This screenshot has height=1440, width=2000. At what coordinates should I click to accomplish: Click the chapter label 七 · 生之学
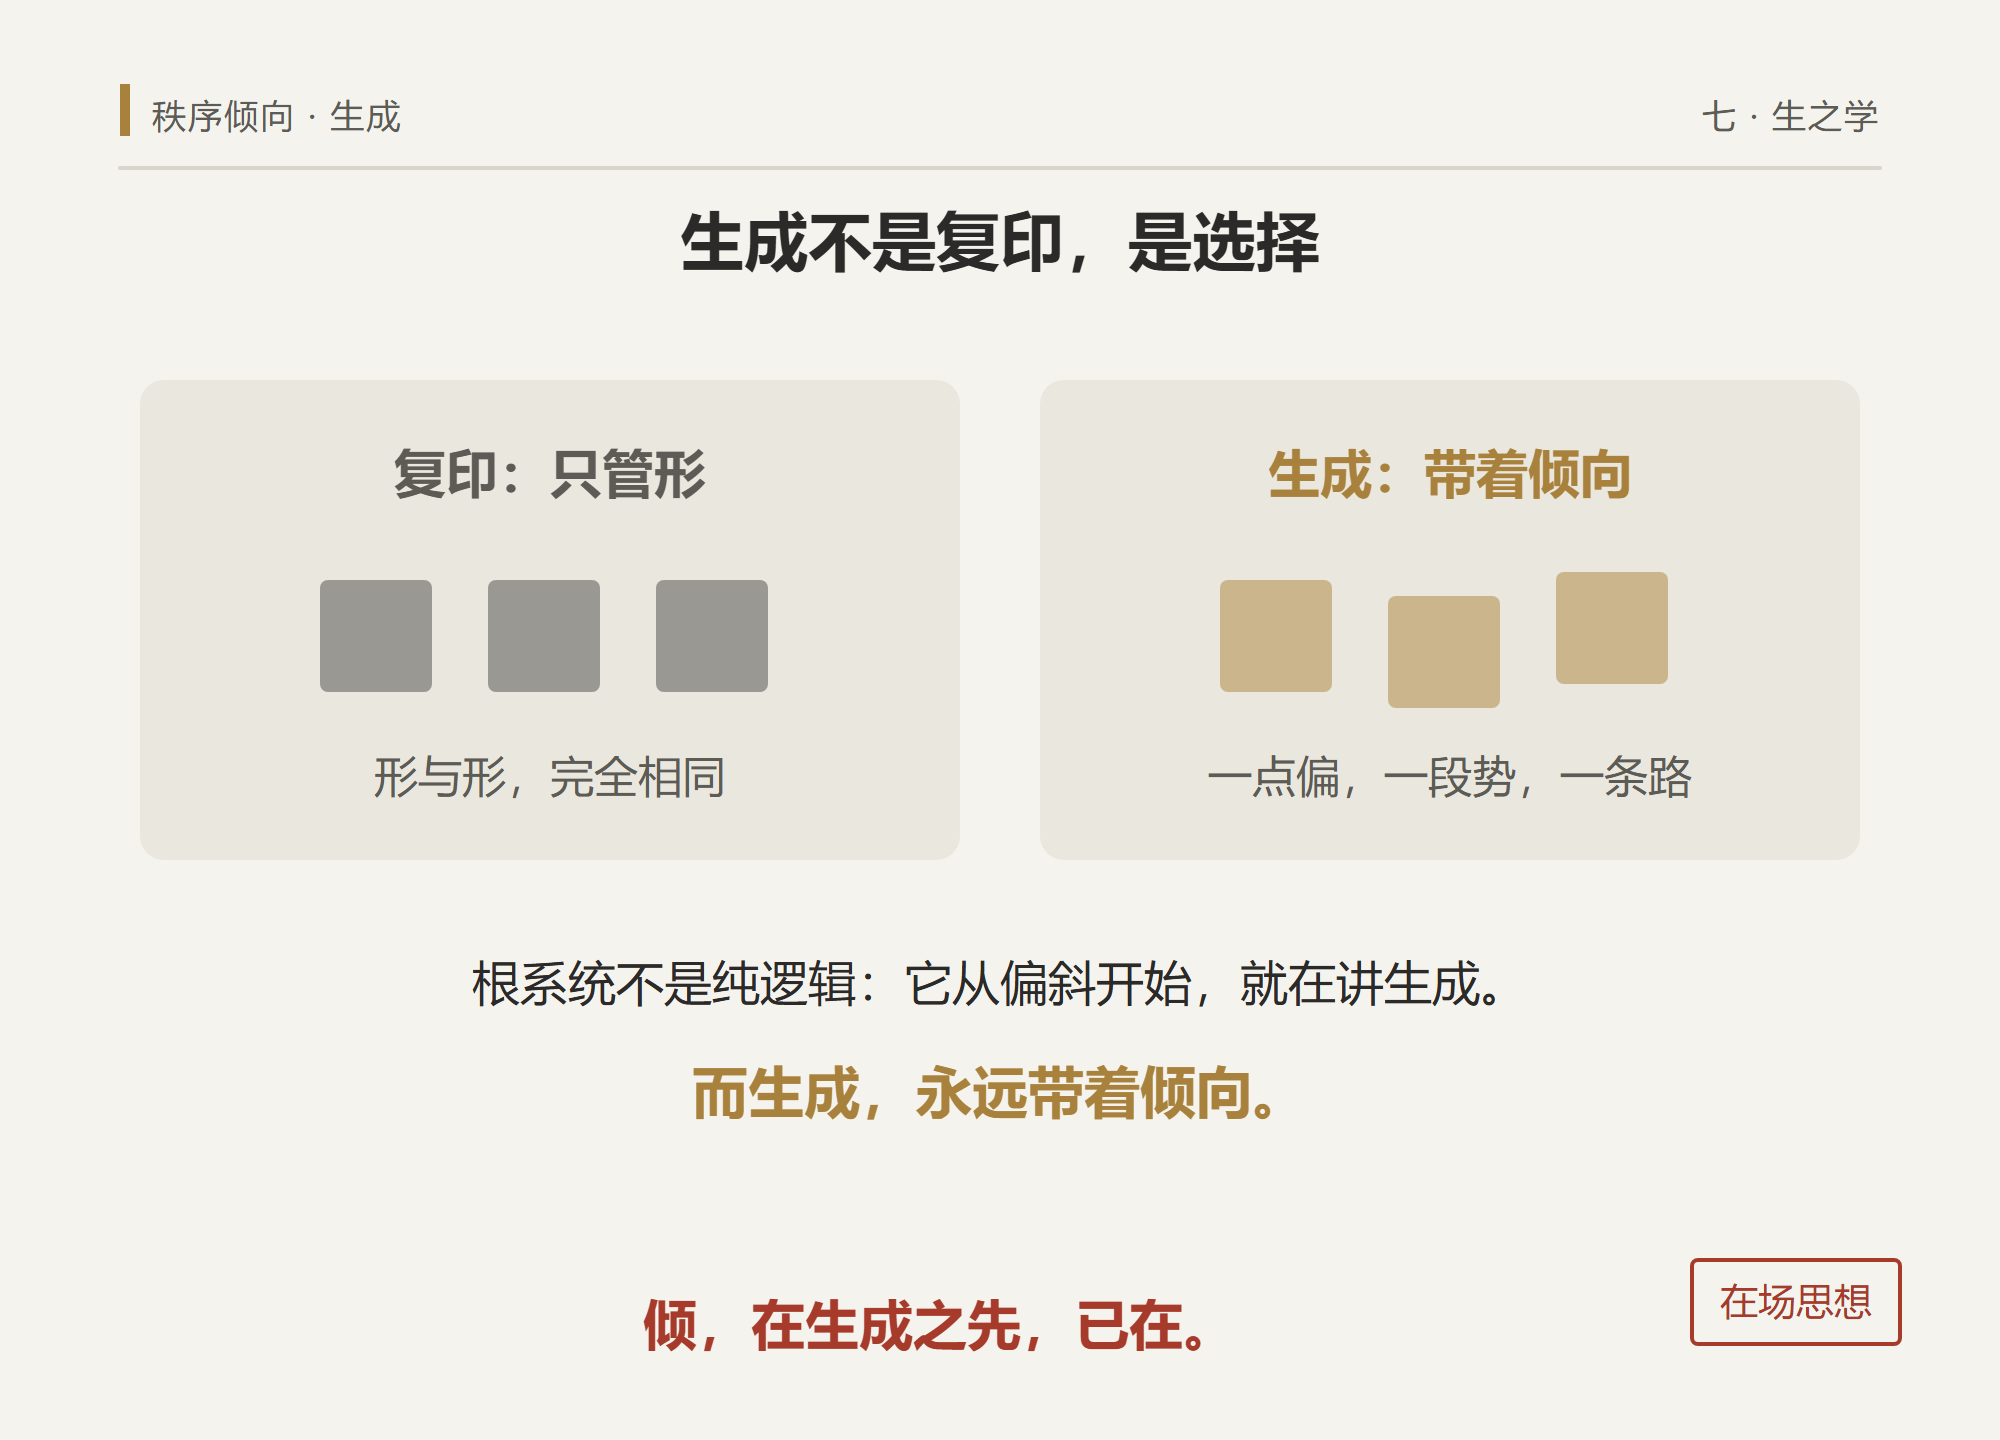[1790, 117]
